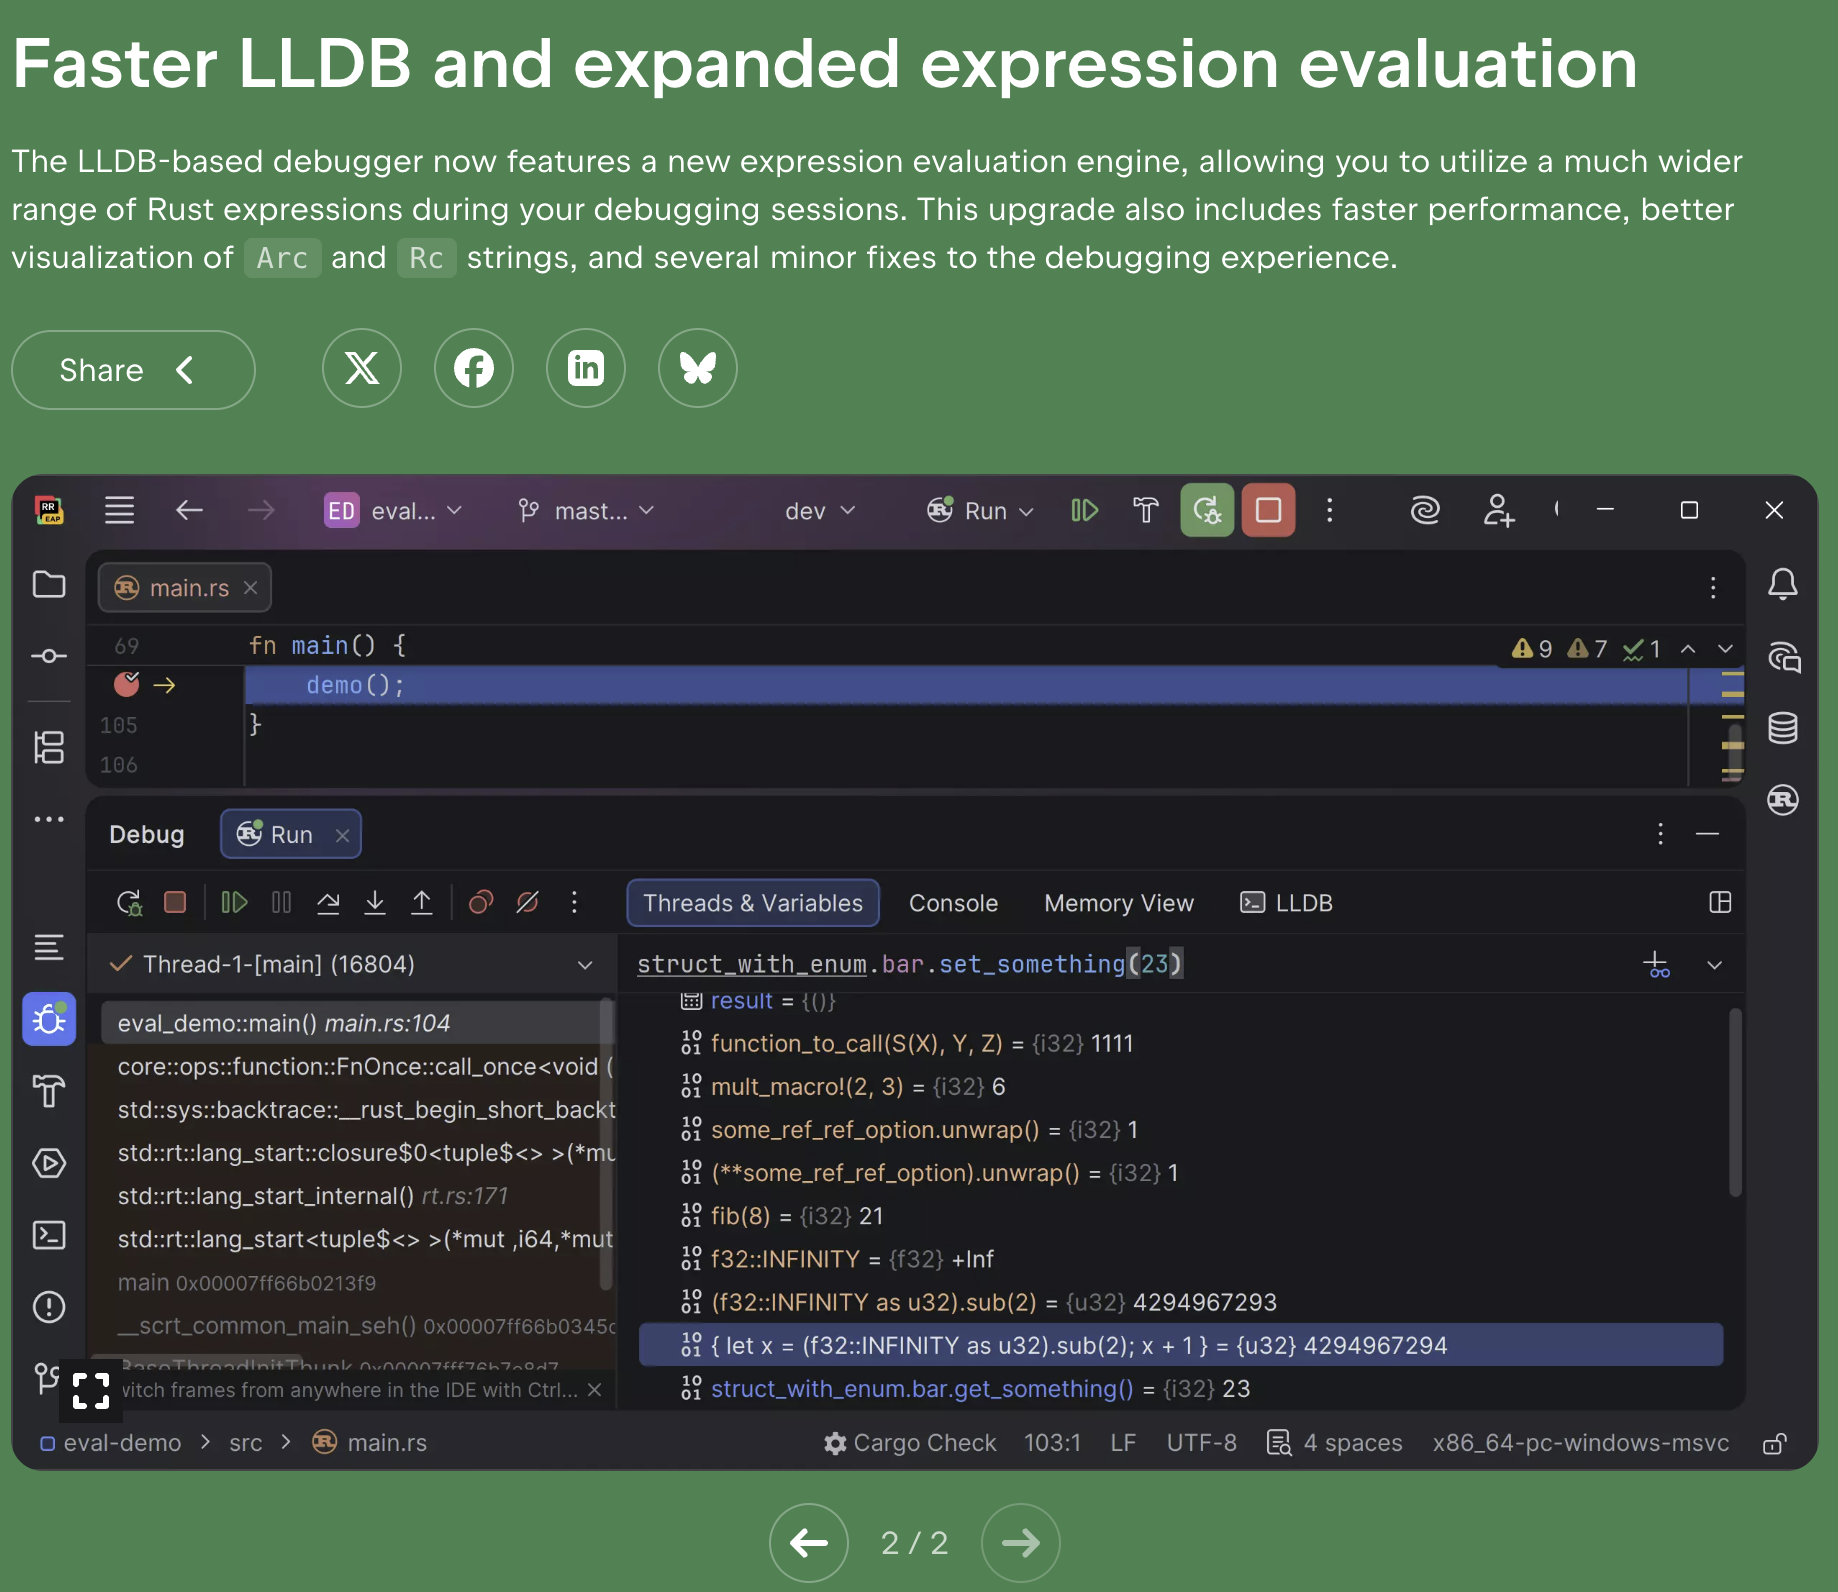Share on Bluesky butterfly icon
Screen dimensions: 1838x1592
click(x=697, y=369)
